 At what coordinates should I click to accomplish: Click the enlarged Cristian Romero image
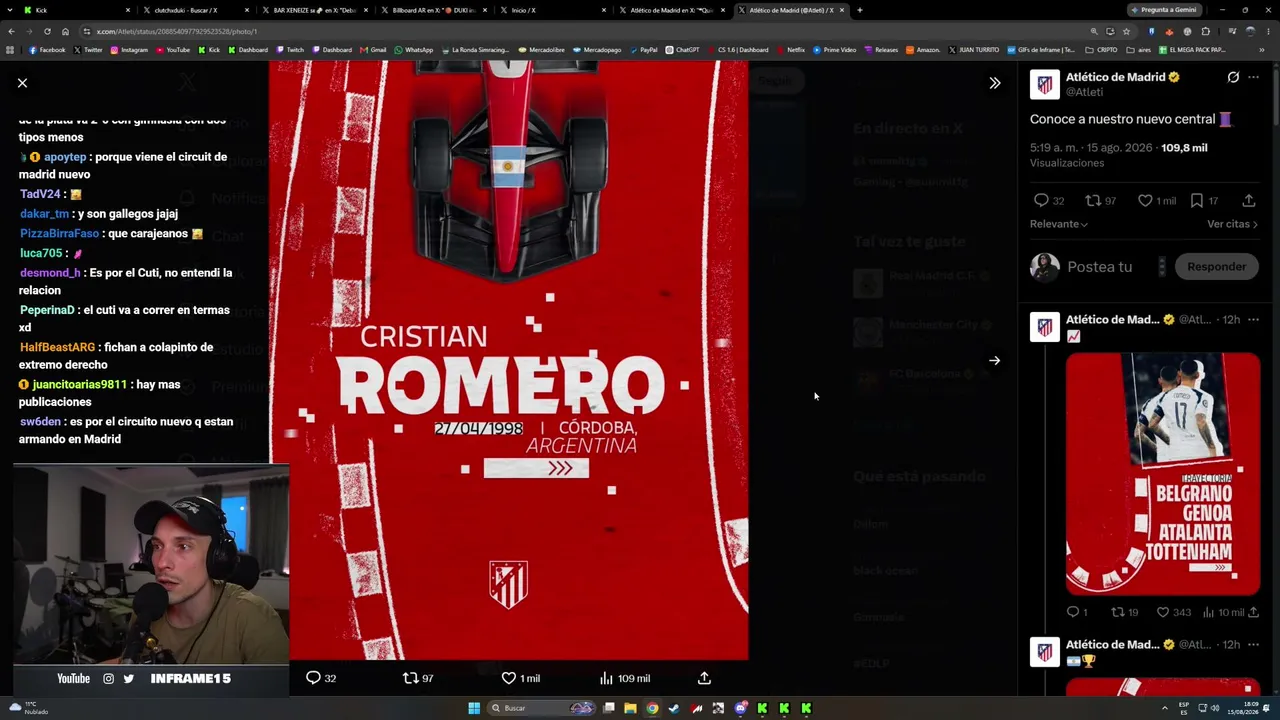click(508, 360)
